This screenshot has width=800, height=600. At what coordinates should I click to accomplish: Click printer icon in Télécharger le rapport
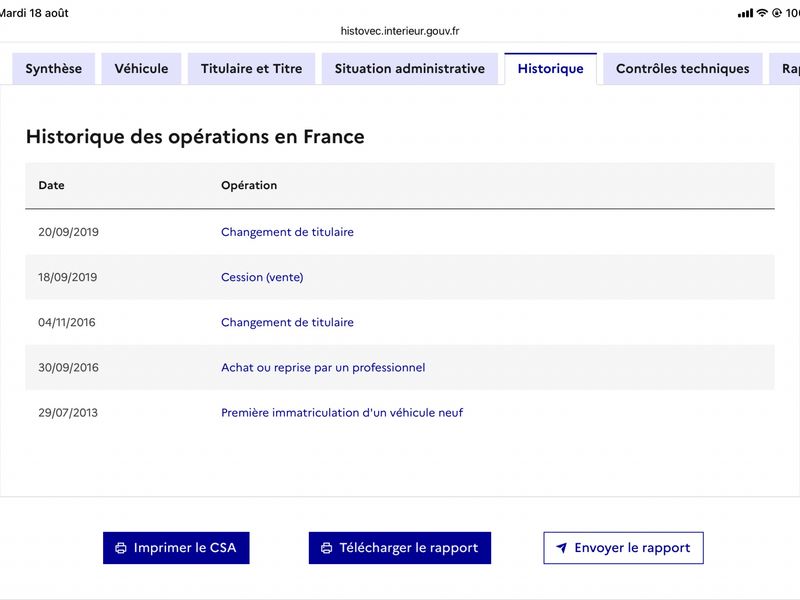[x=327, y=548]
